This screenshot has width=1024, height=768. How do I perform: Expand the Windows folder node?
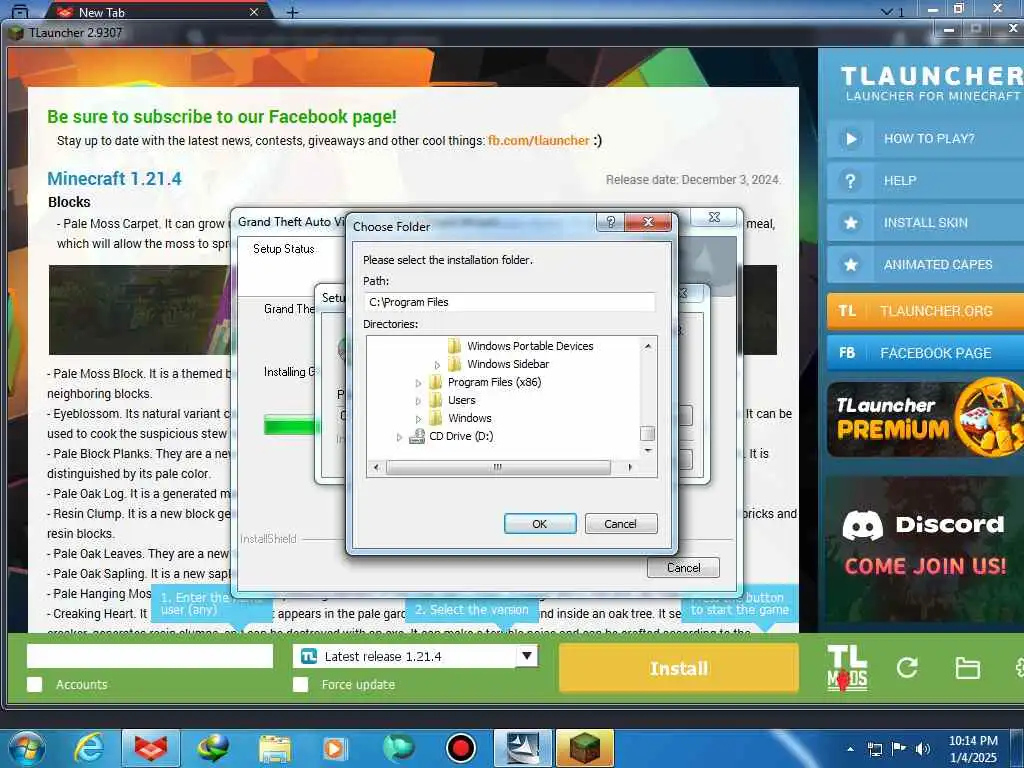point(418,419)
